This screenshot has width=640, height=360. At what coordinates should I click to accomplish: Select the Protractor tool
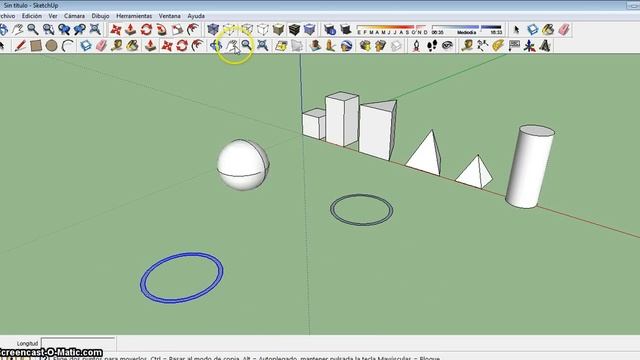tap(498, 46)
